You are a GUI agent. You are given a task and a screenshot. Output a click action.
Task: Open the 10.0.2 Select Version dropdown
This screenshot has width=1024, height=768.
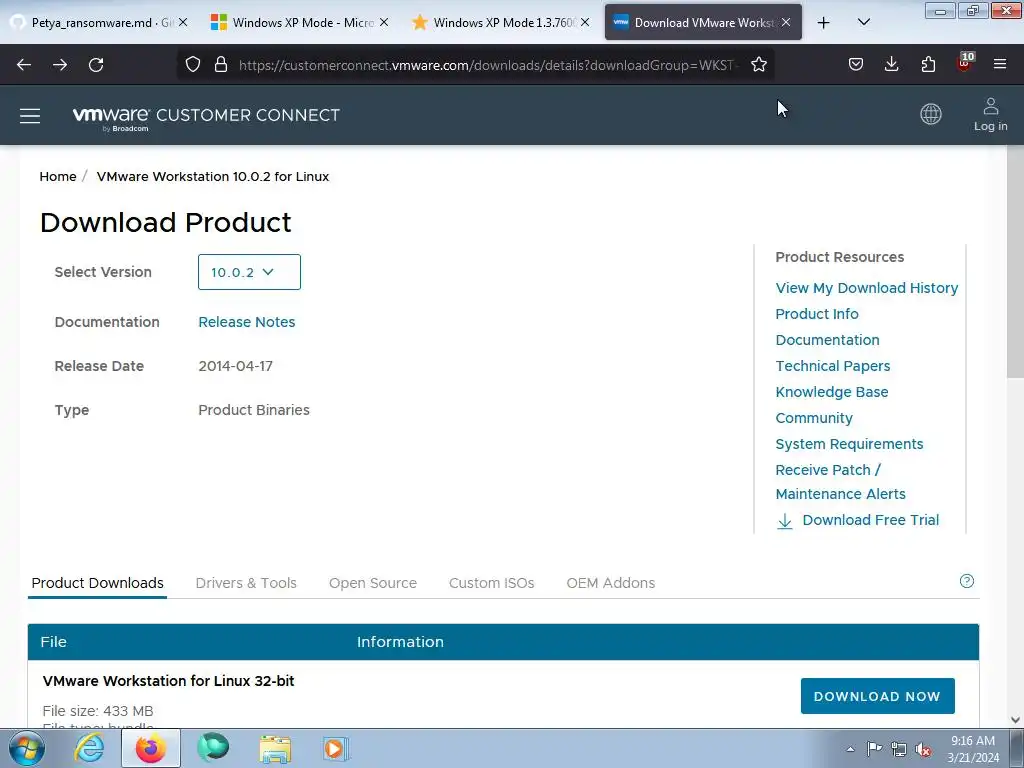(x=249, y=272)
